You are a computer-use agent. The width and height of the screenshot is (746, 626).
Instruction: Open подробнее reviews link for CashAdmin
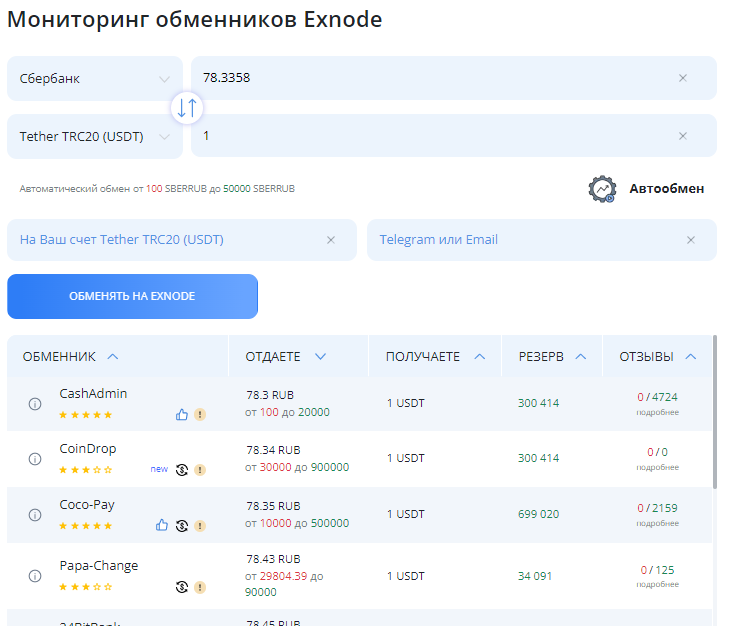tap(658, 412)
